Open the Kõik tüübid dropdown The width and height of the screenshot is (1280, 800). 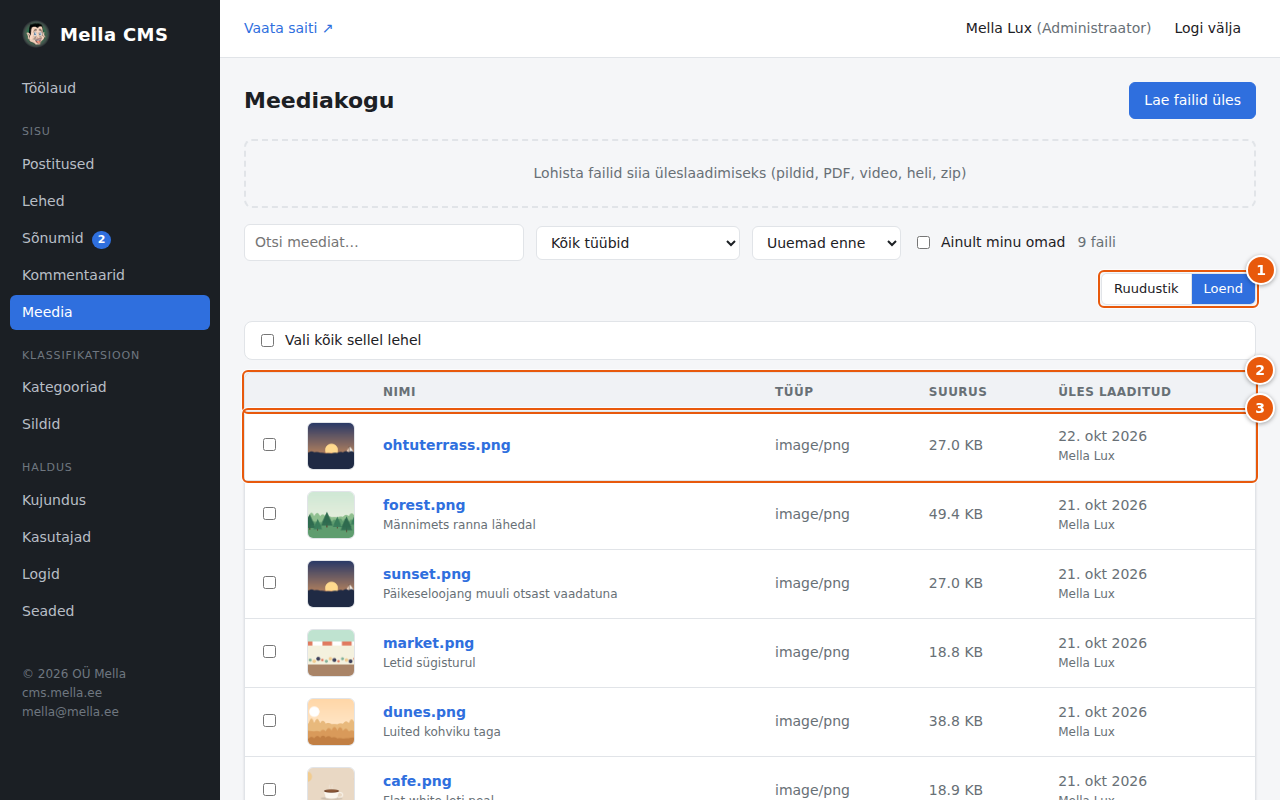click(x=638, y=243)
